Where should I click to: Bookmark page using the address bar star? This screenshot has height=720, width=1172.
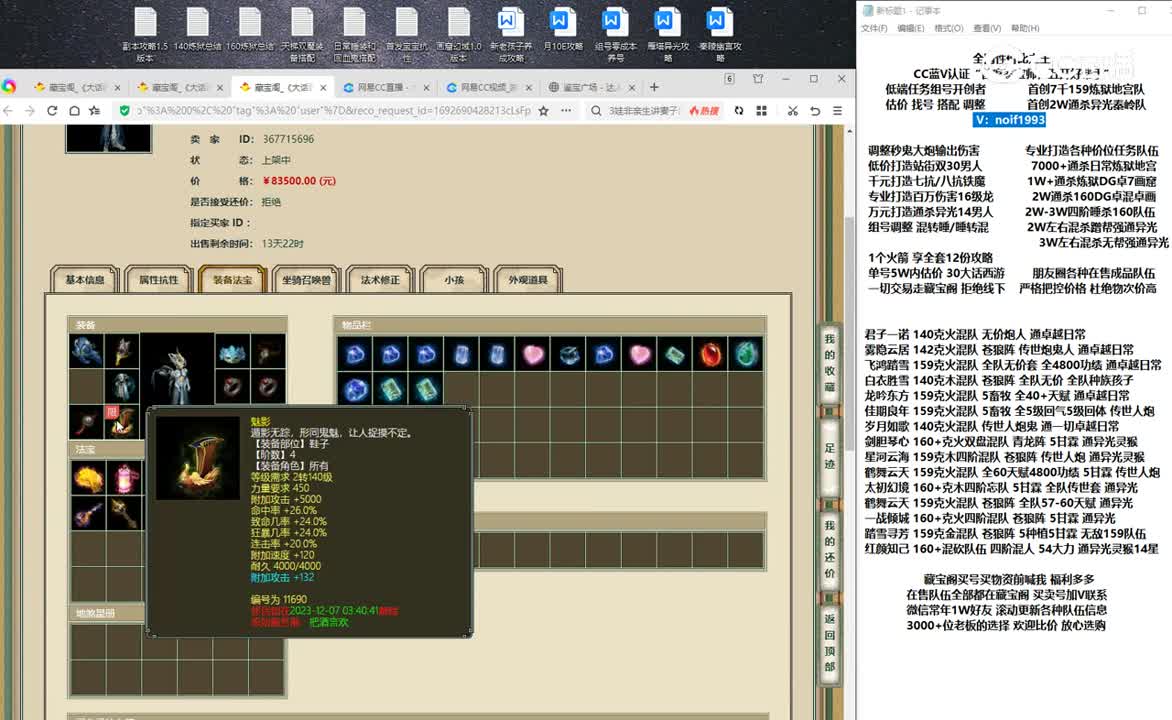click(543, 111)
